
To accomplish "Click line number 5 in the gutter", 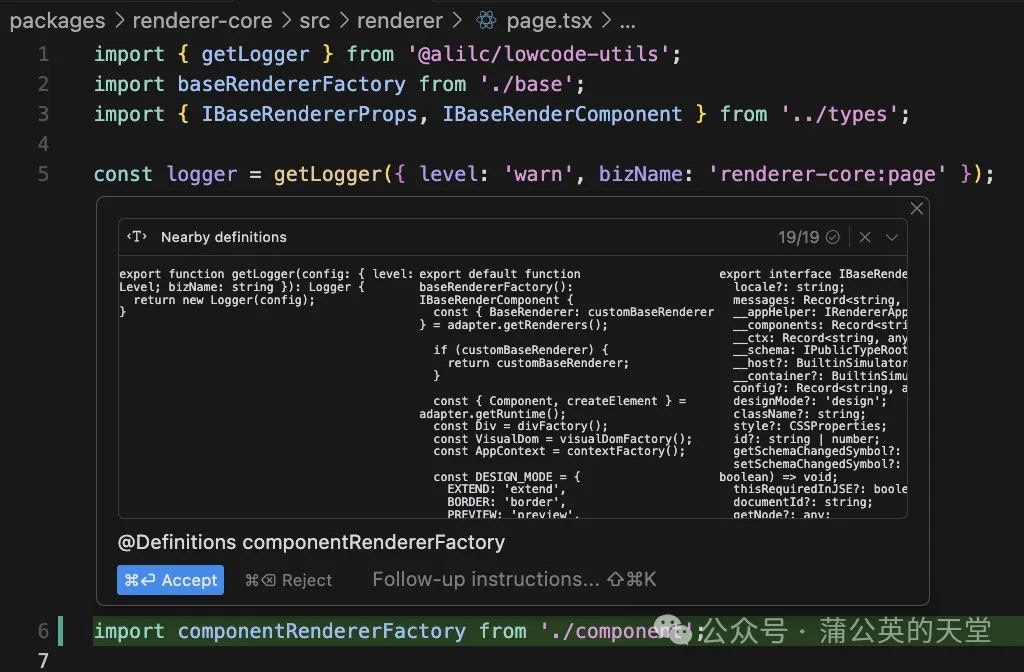I will [43, 174].
